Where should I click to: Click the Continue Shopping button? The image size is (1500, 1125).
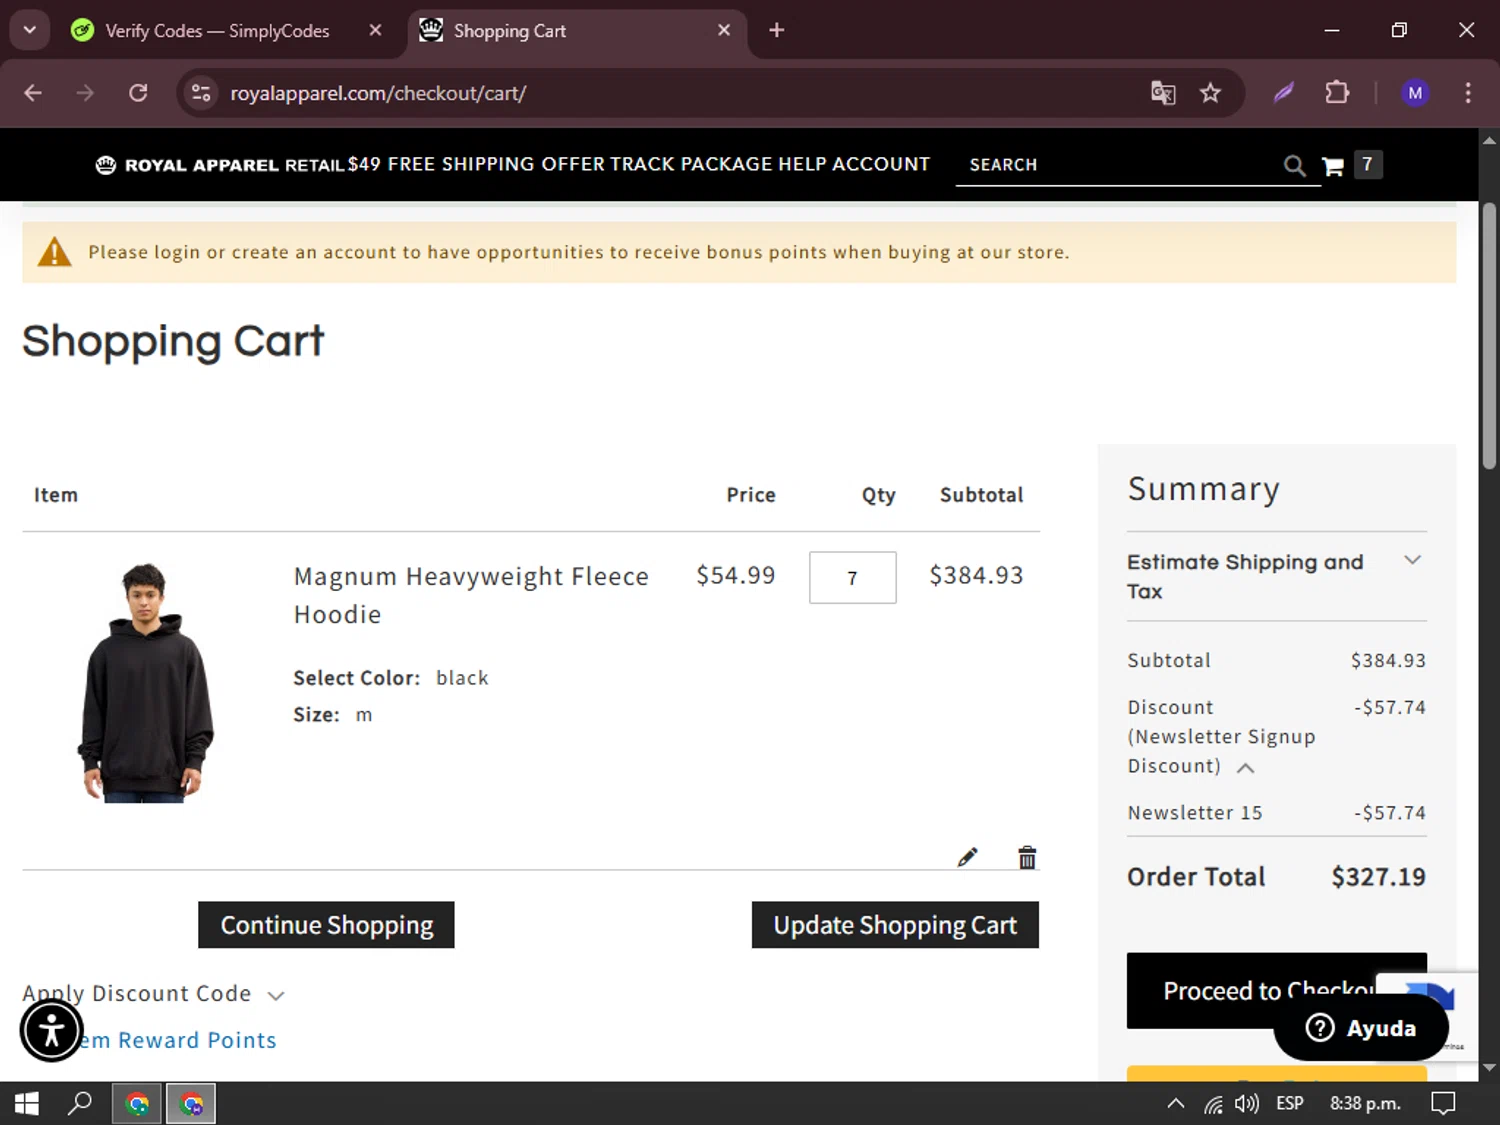pyautogui.click(x=326, y=925)
